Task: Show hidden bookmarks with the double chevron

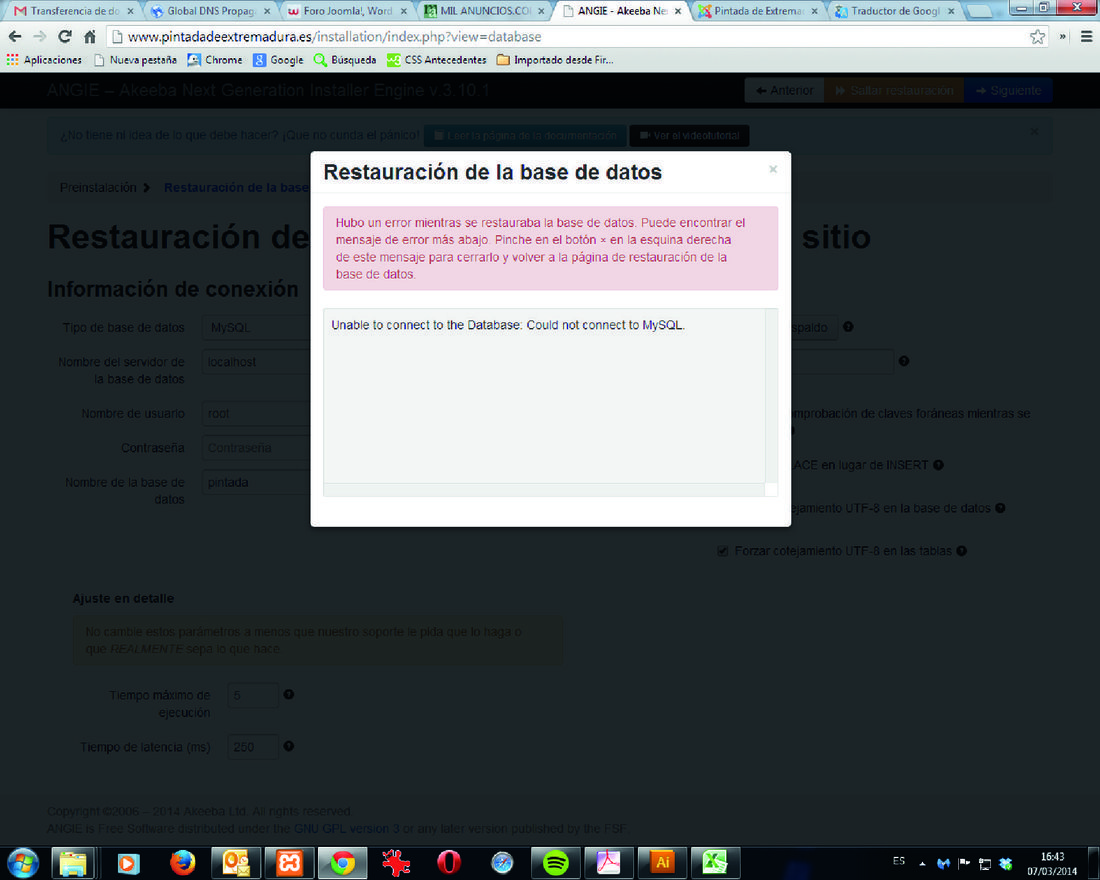Action: click(1062, 36)
